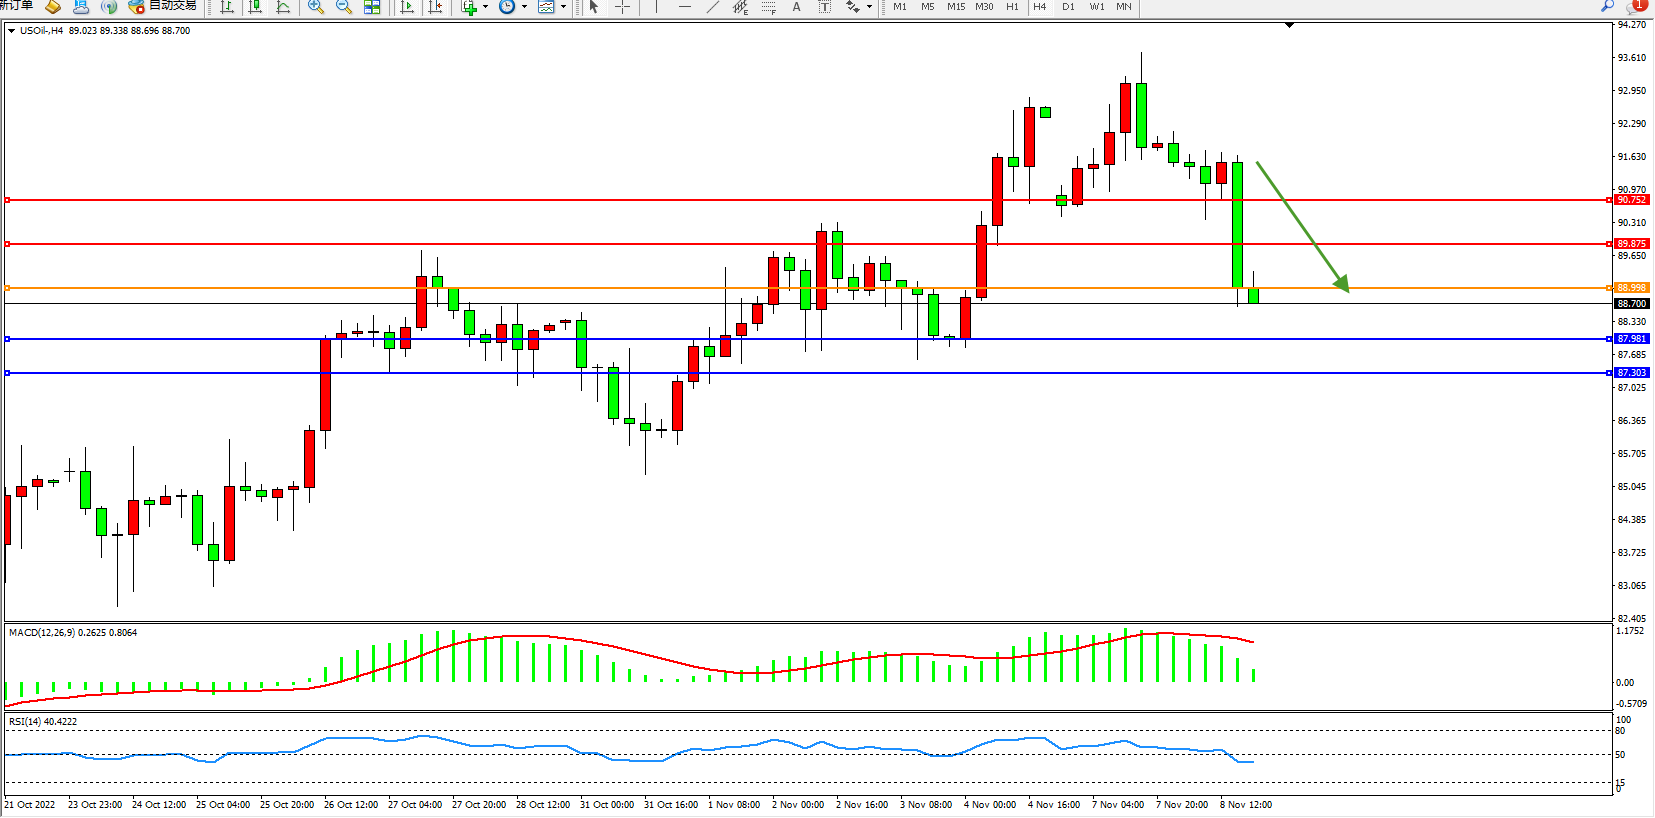This screenshot has height=818, width=1655.
Task: Click the 自动交易 auto trading button
Action: pyautogui.click(x=163, y=6)
